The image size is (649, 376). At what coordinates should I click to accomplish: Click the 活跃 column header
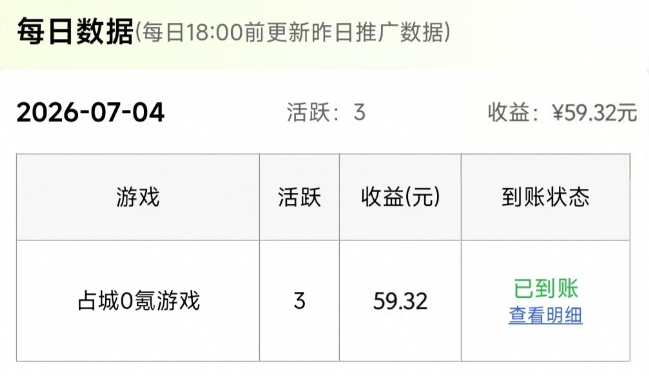coord(299,197)
